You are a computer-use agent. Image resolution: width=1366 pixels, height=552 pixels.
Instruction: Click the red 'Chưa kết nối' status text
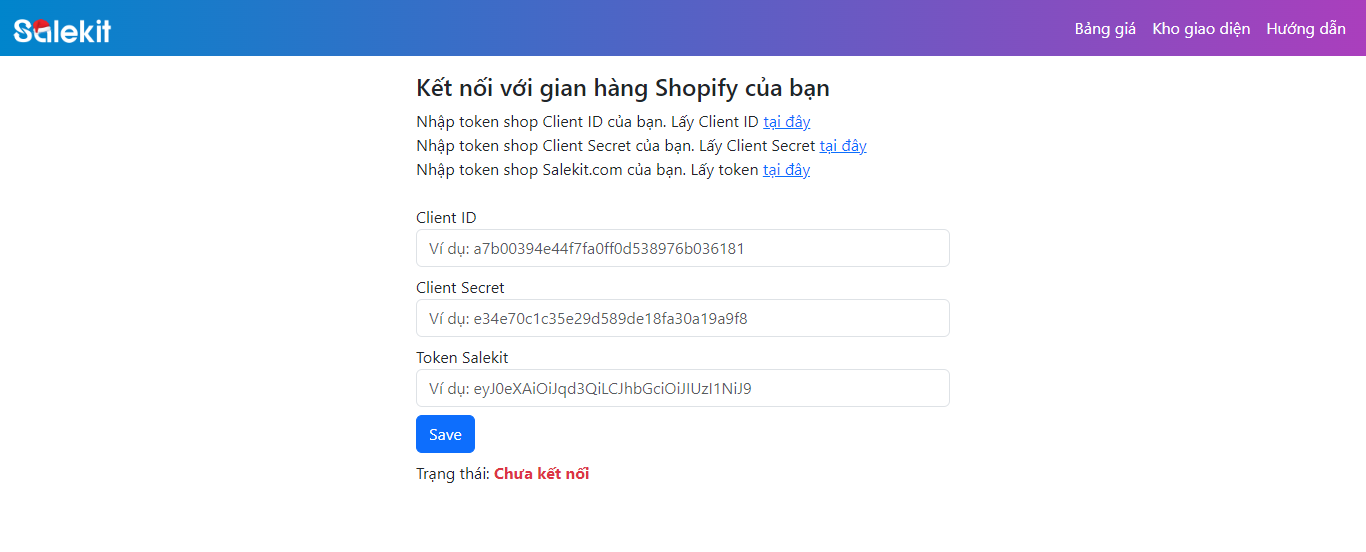pyautogui.click(x=541, y=474)
